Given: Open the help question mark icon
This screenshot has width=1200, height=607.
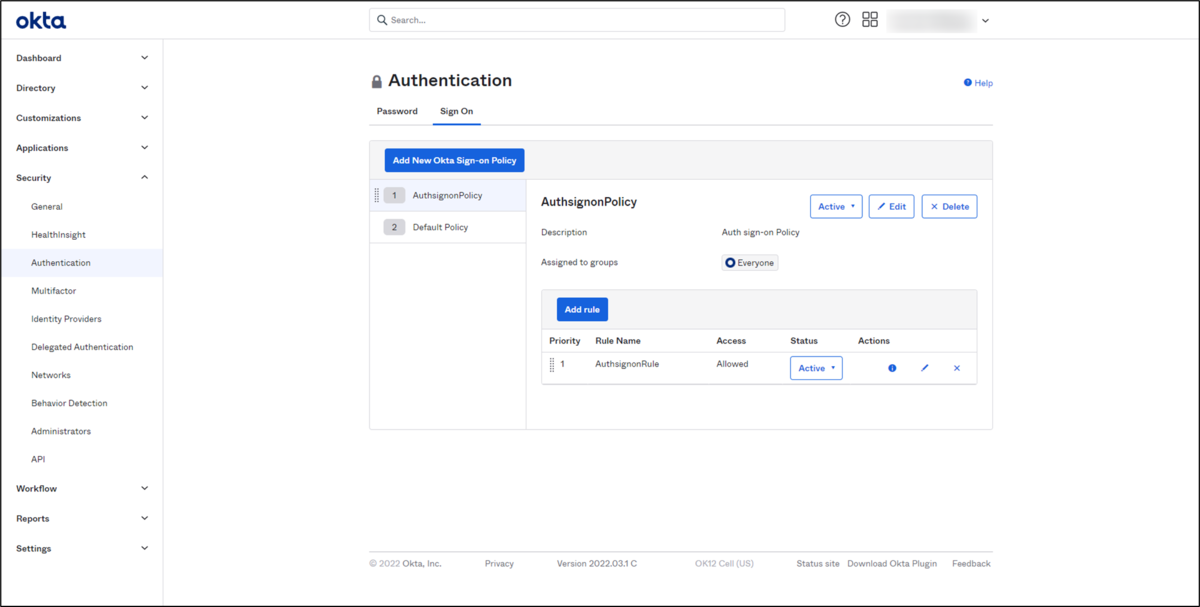Looking at the screenshot, I should click(x=843, y=20).
